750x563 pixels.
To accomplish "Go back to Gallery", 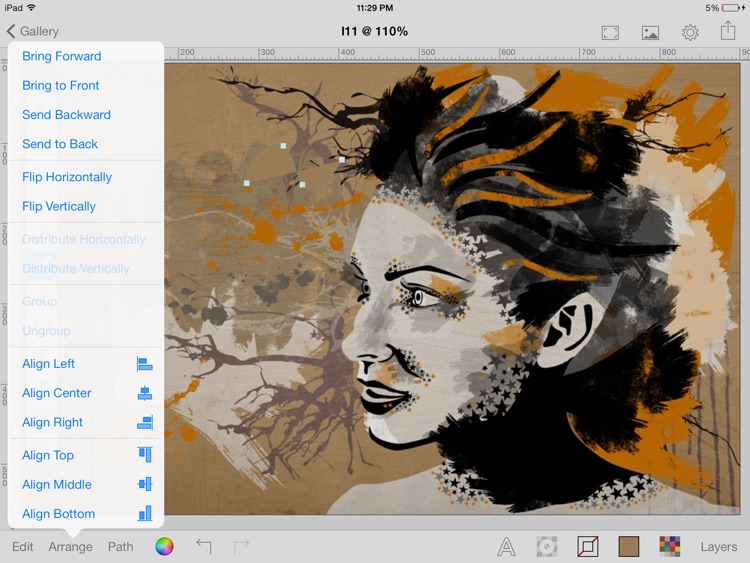I will pyautogui.click(x=33, y=32).
